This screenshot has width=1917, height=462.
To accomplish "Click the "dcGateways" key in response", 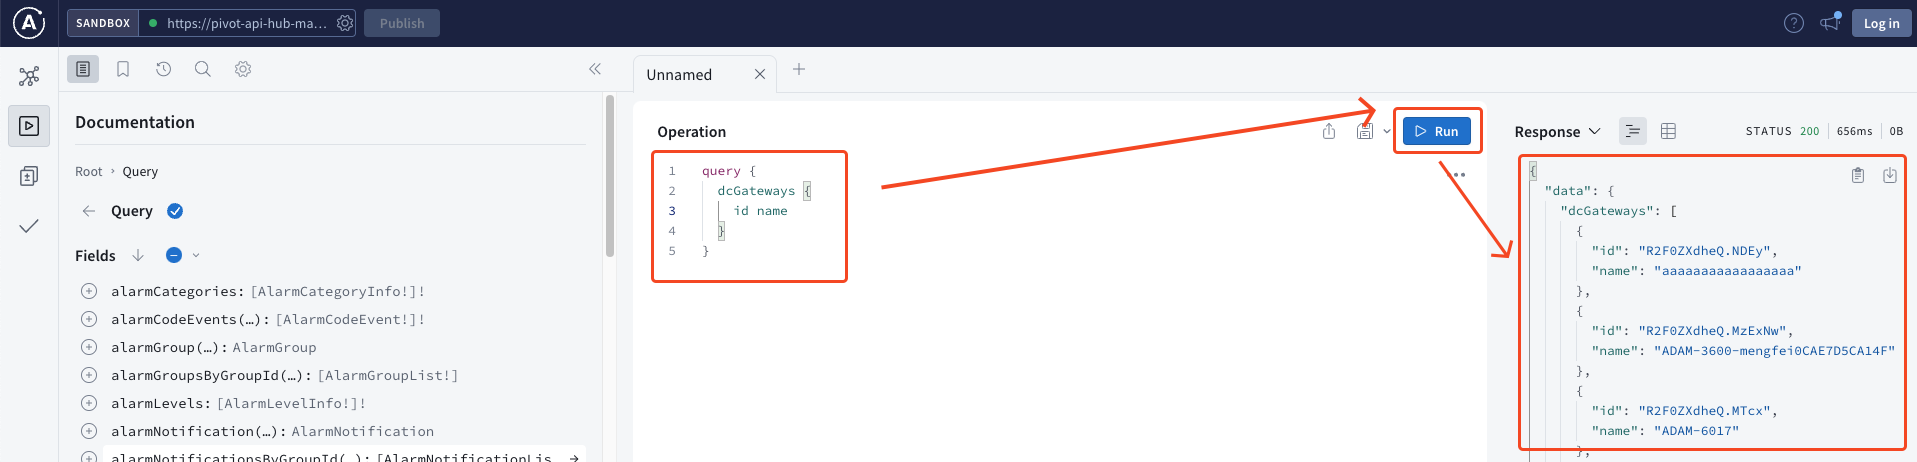I will [x=1607, y=211].
